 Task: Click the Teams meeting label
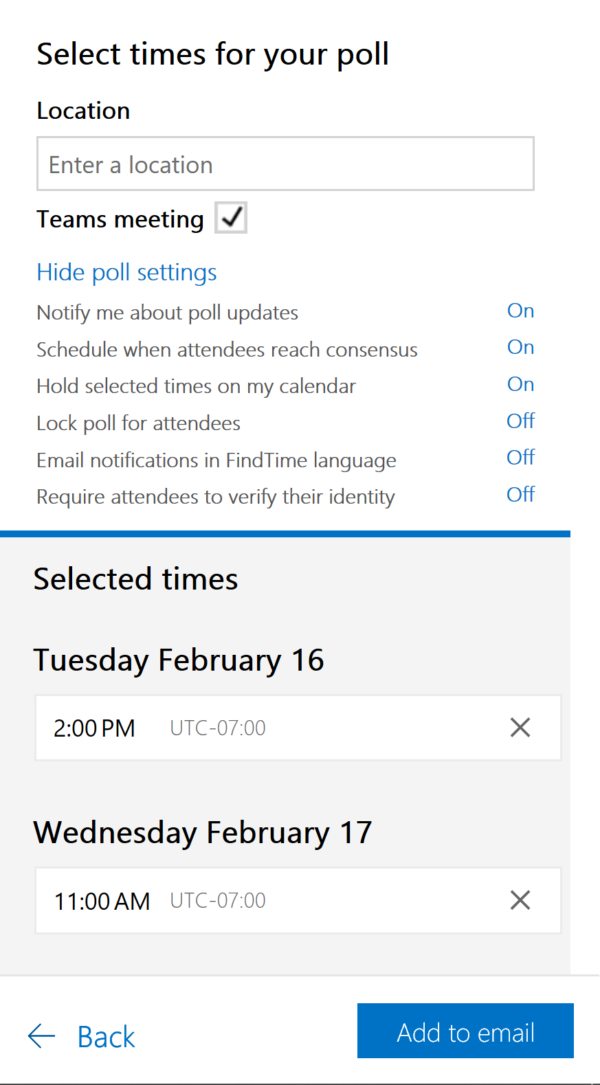click(120, 219)
